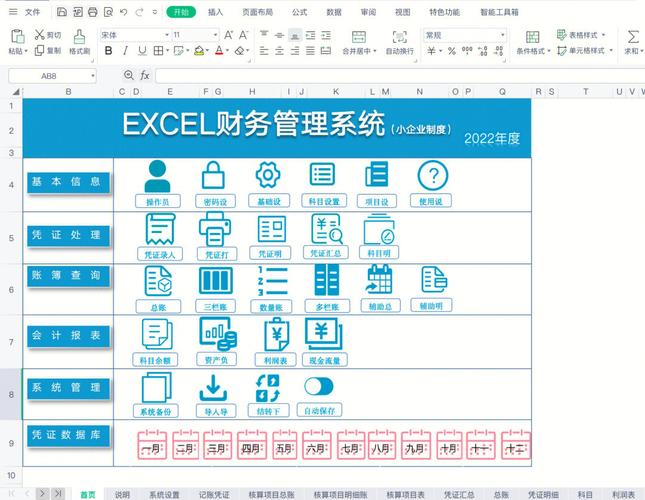645x500 pixels.
Task: Open the 九月 voucher calendar icon
Action: pyautogui.click(x=416, y=445)
